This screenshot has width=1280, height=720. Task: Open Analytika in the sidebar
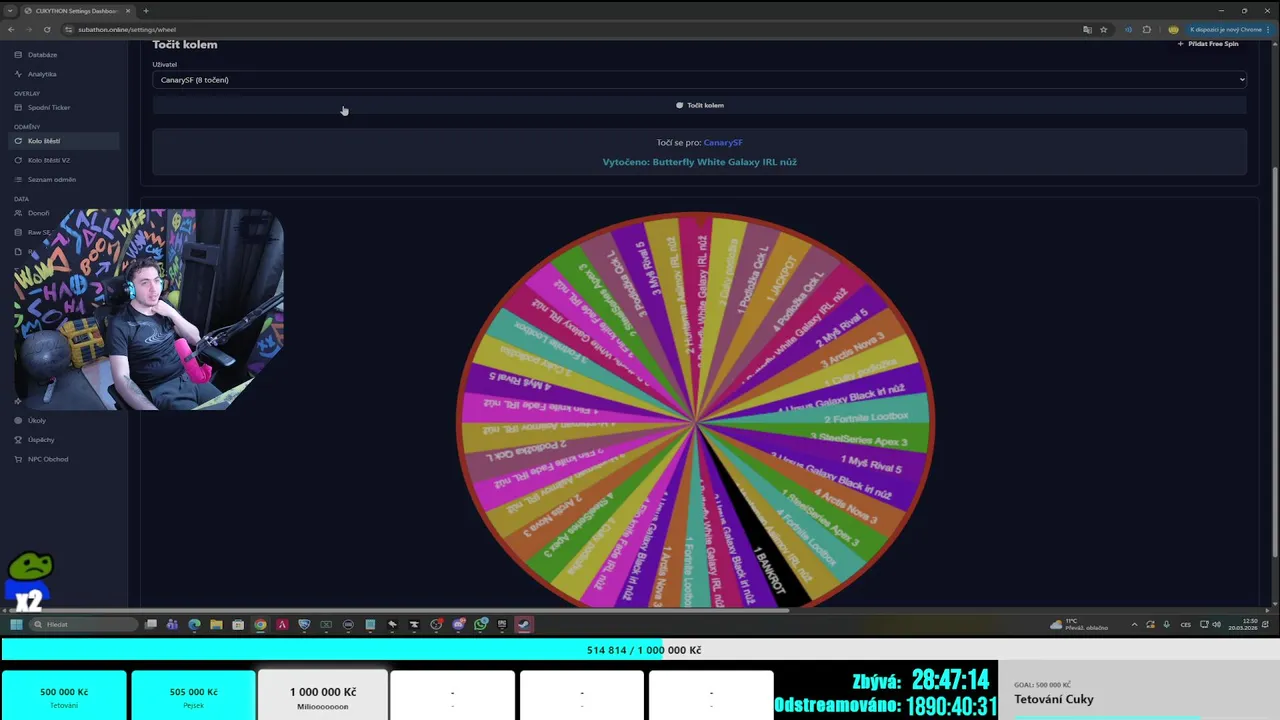pos(42,74)
